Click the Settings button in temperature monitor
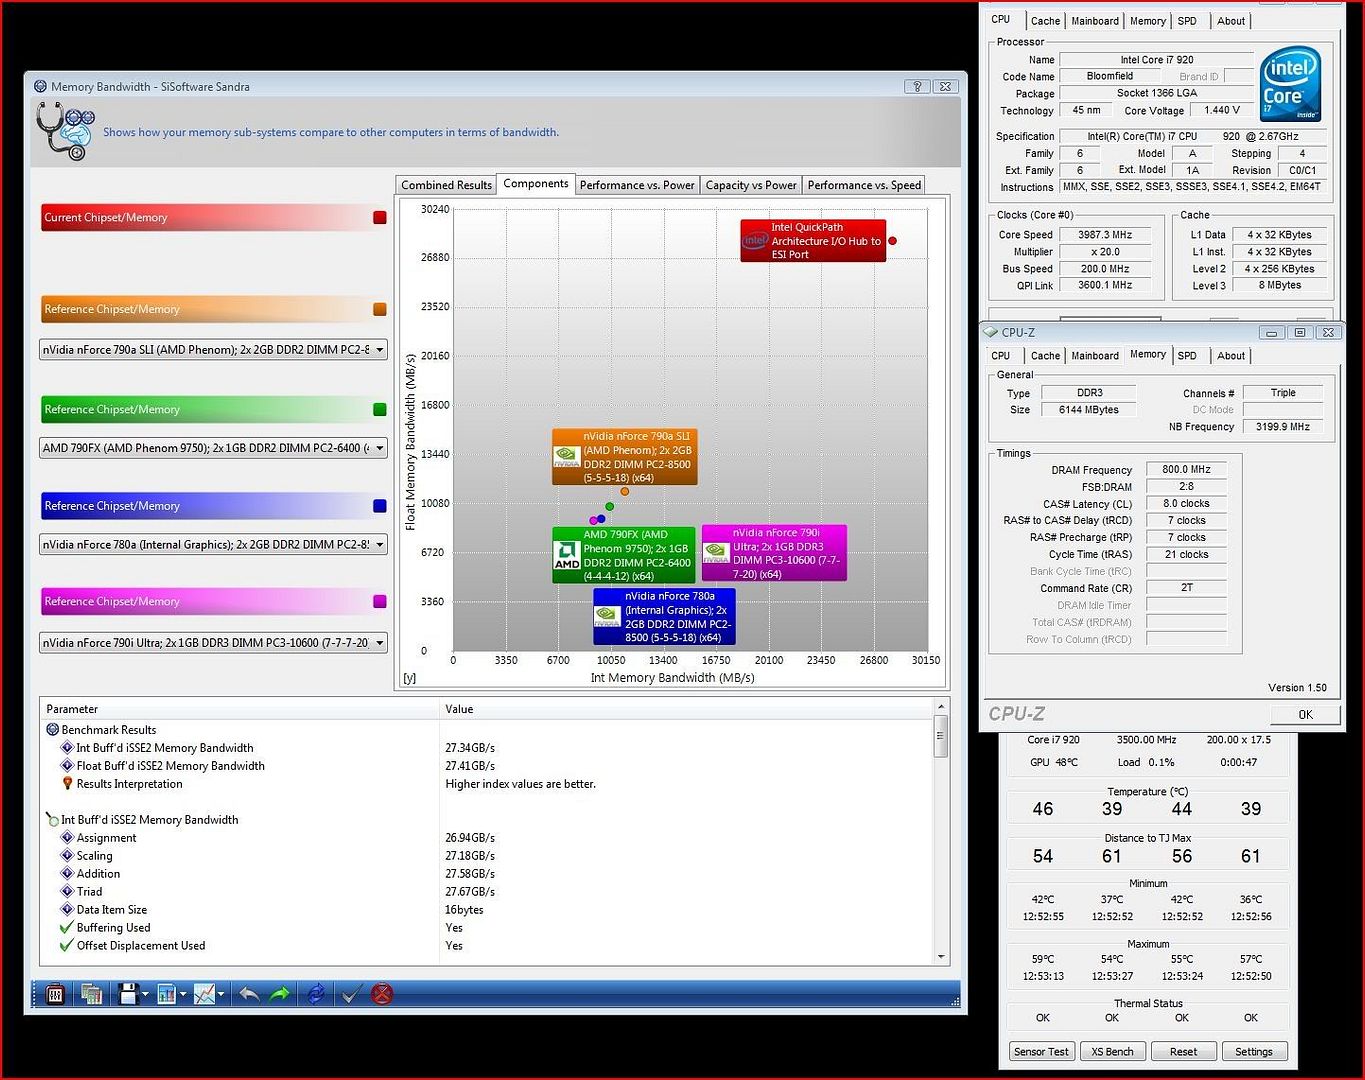Image resolution: width=1365 pixels, height=1080 pixels. [1254, 1051]
